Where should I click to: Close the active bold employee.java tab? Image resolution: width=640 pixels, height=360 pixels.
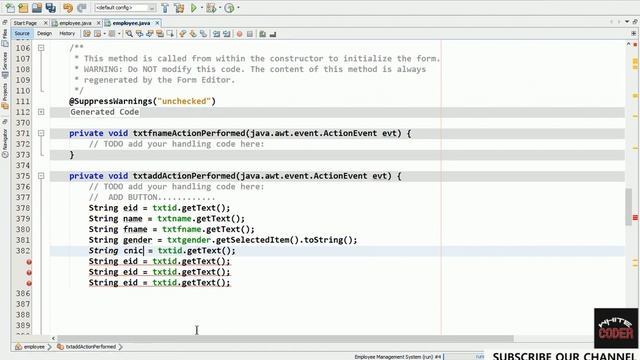click(157, 23)
